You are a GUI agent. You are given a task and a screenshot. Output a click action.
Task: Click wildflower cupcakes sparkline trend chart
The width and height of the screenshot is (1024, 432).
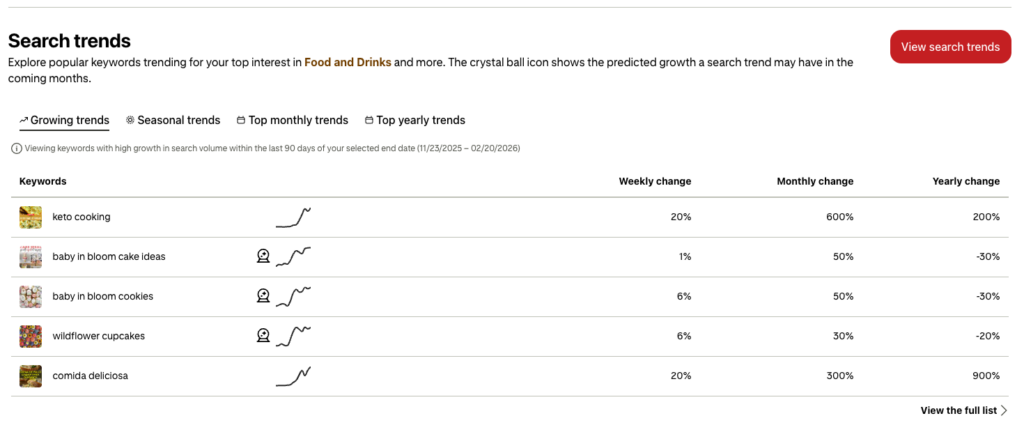(294, 336)
